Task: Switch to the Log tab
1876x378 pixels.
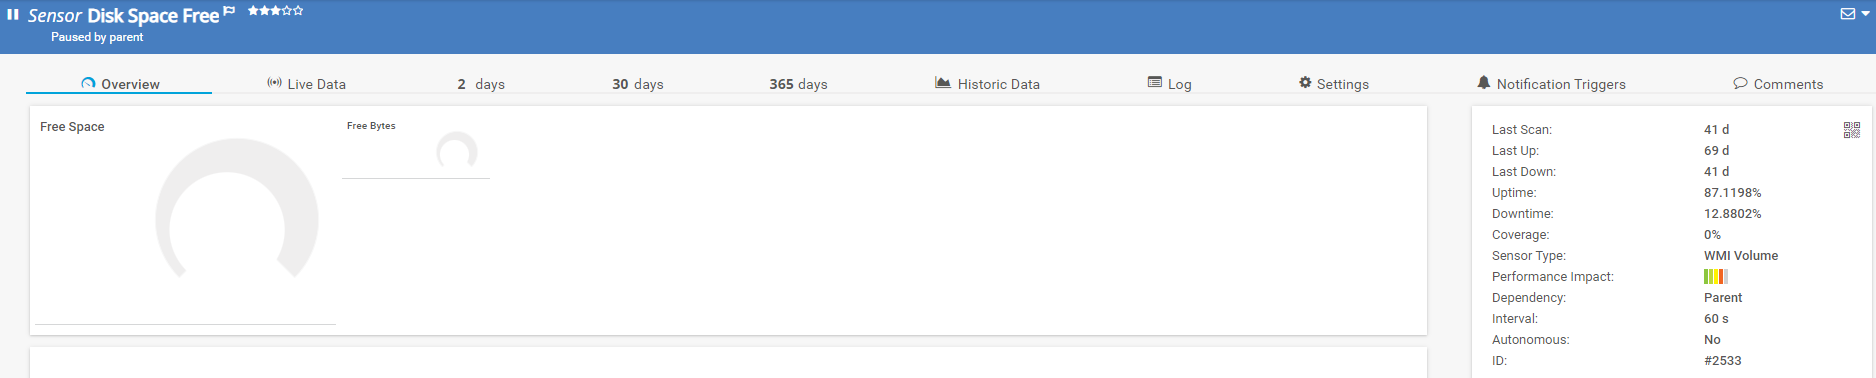Action: tap(1169, 84)
